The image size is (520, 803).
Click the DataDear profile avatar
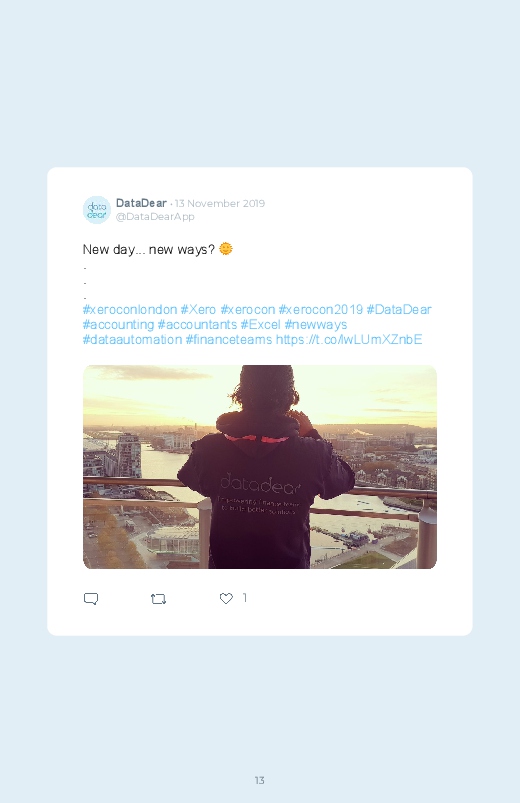[x=97, y=209]
